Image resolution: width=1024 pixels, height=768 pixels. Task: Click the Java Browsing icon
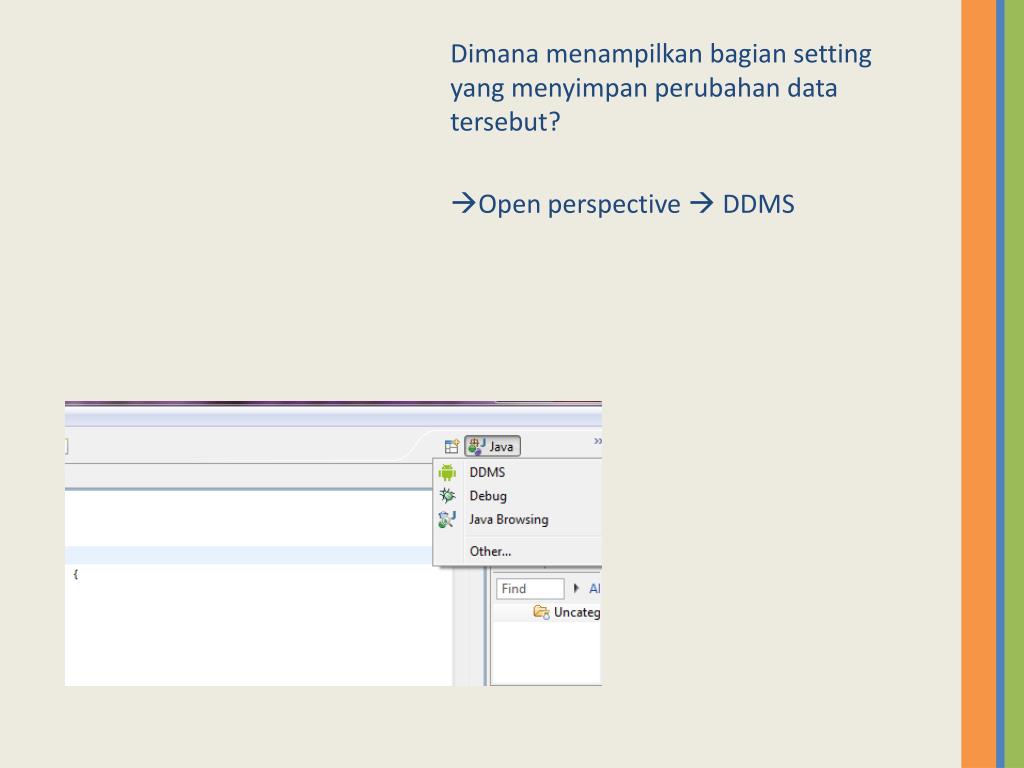click(x=447, y=519)
